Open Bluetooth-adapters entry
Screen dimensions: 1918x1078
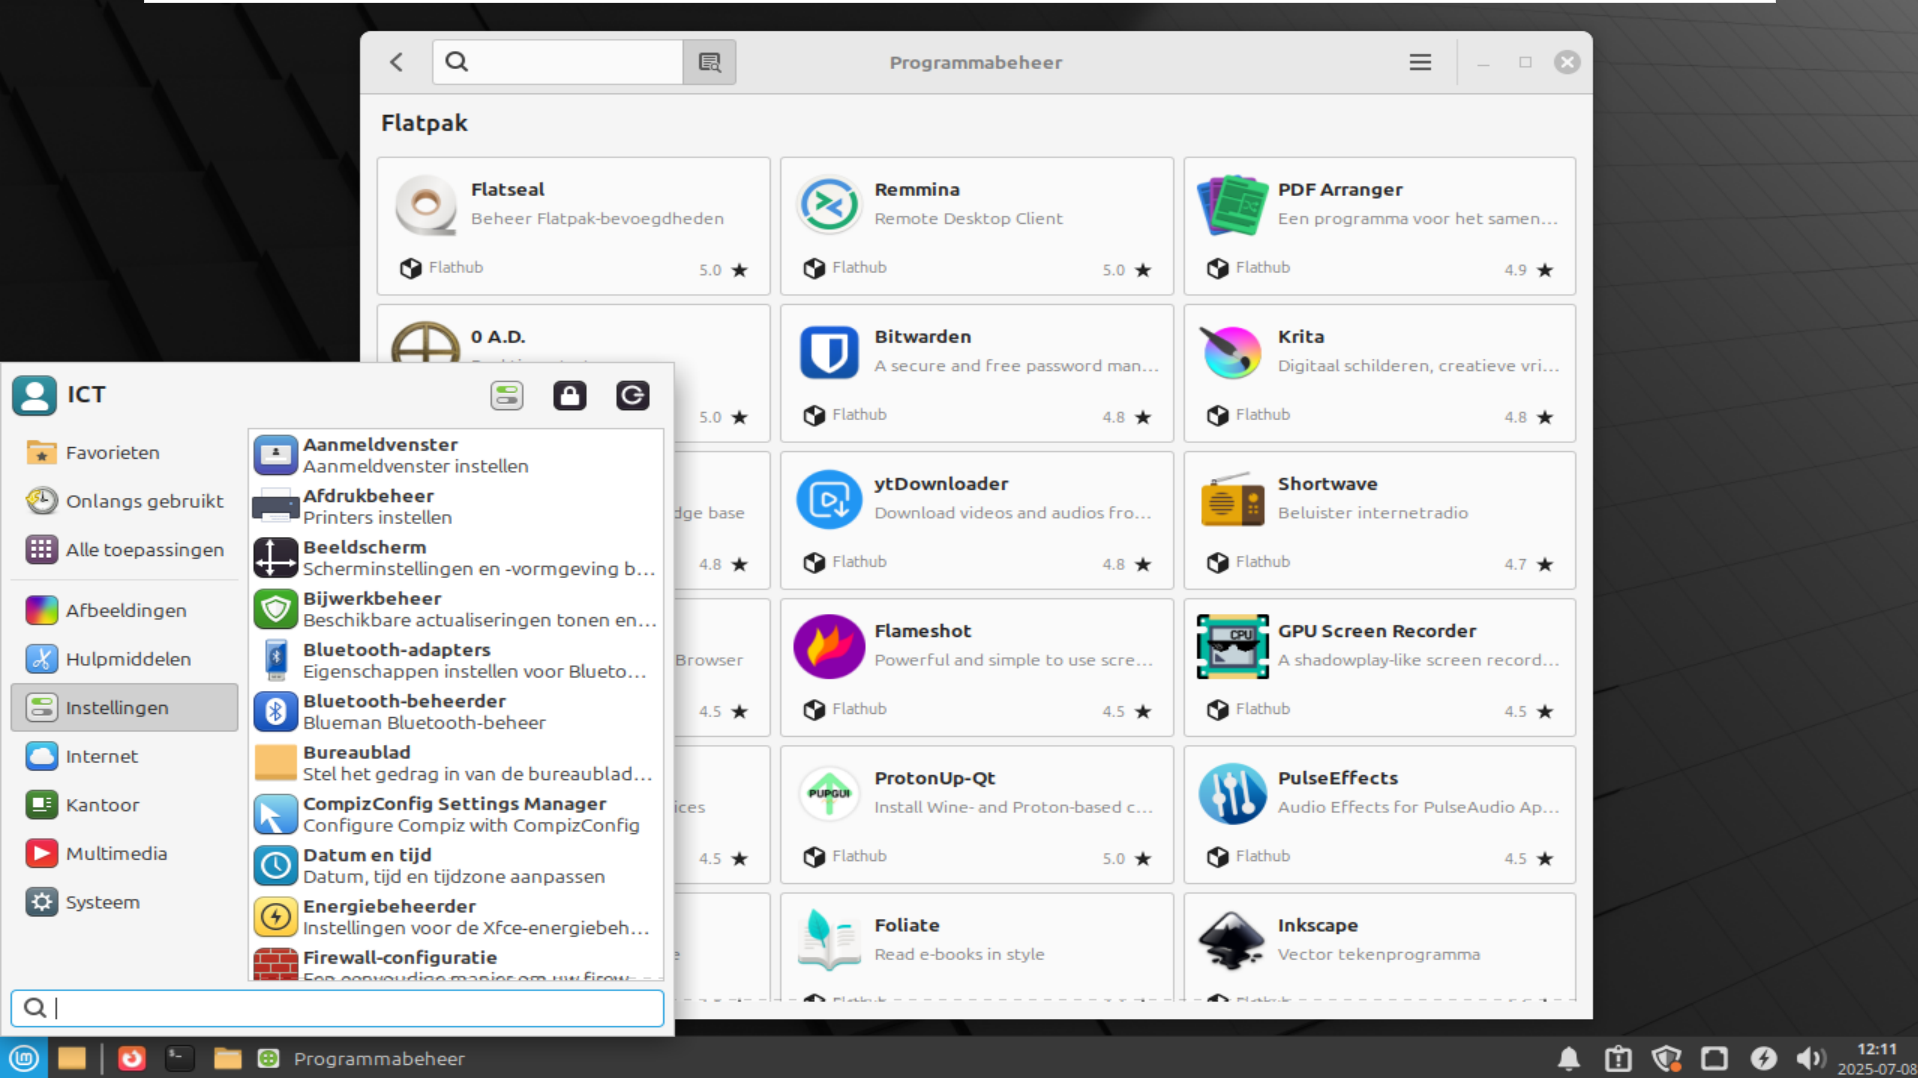point(456,660)
